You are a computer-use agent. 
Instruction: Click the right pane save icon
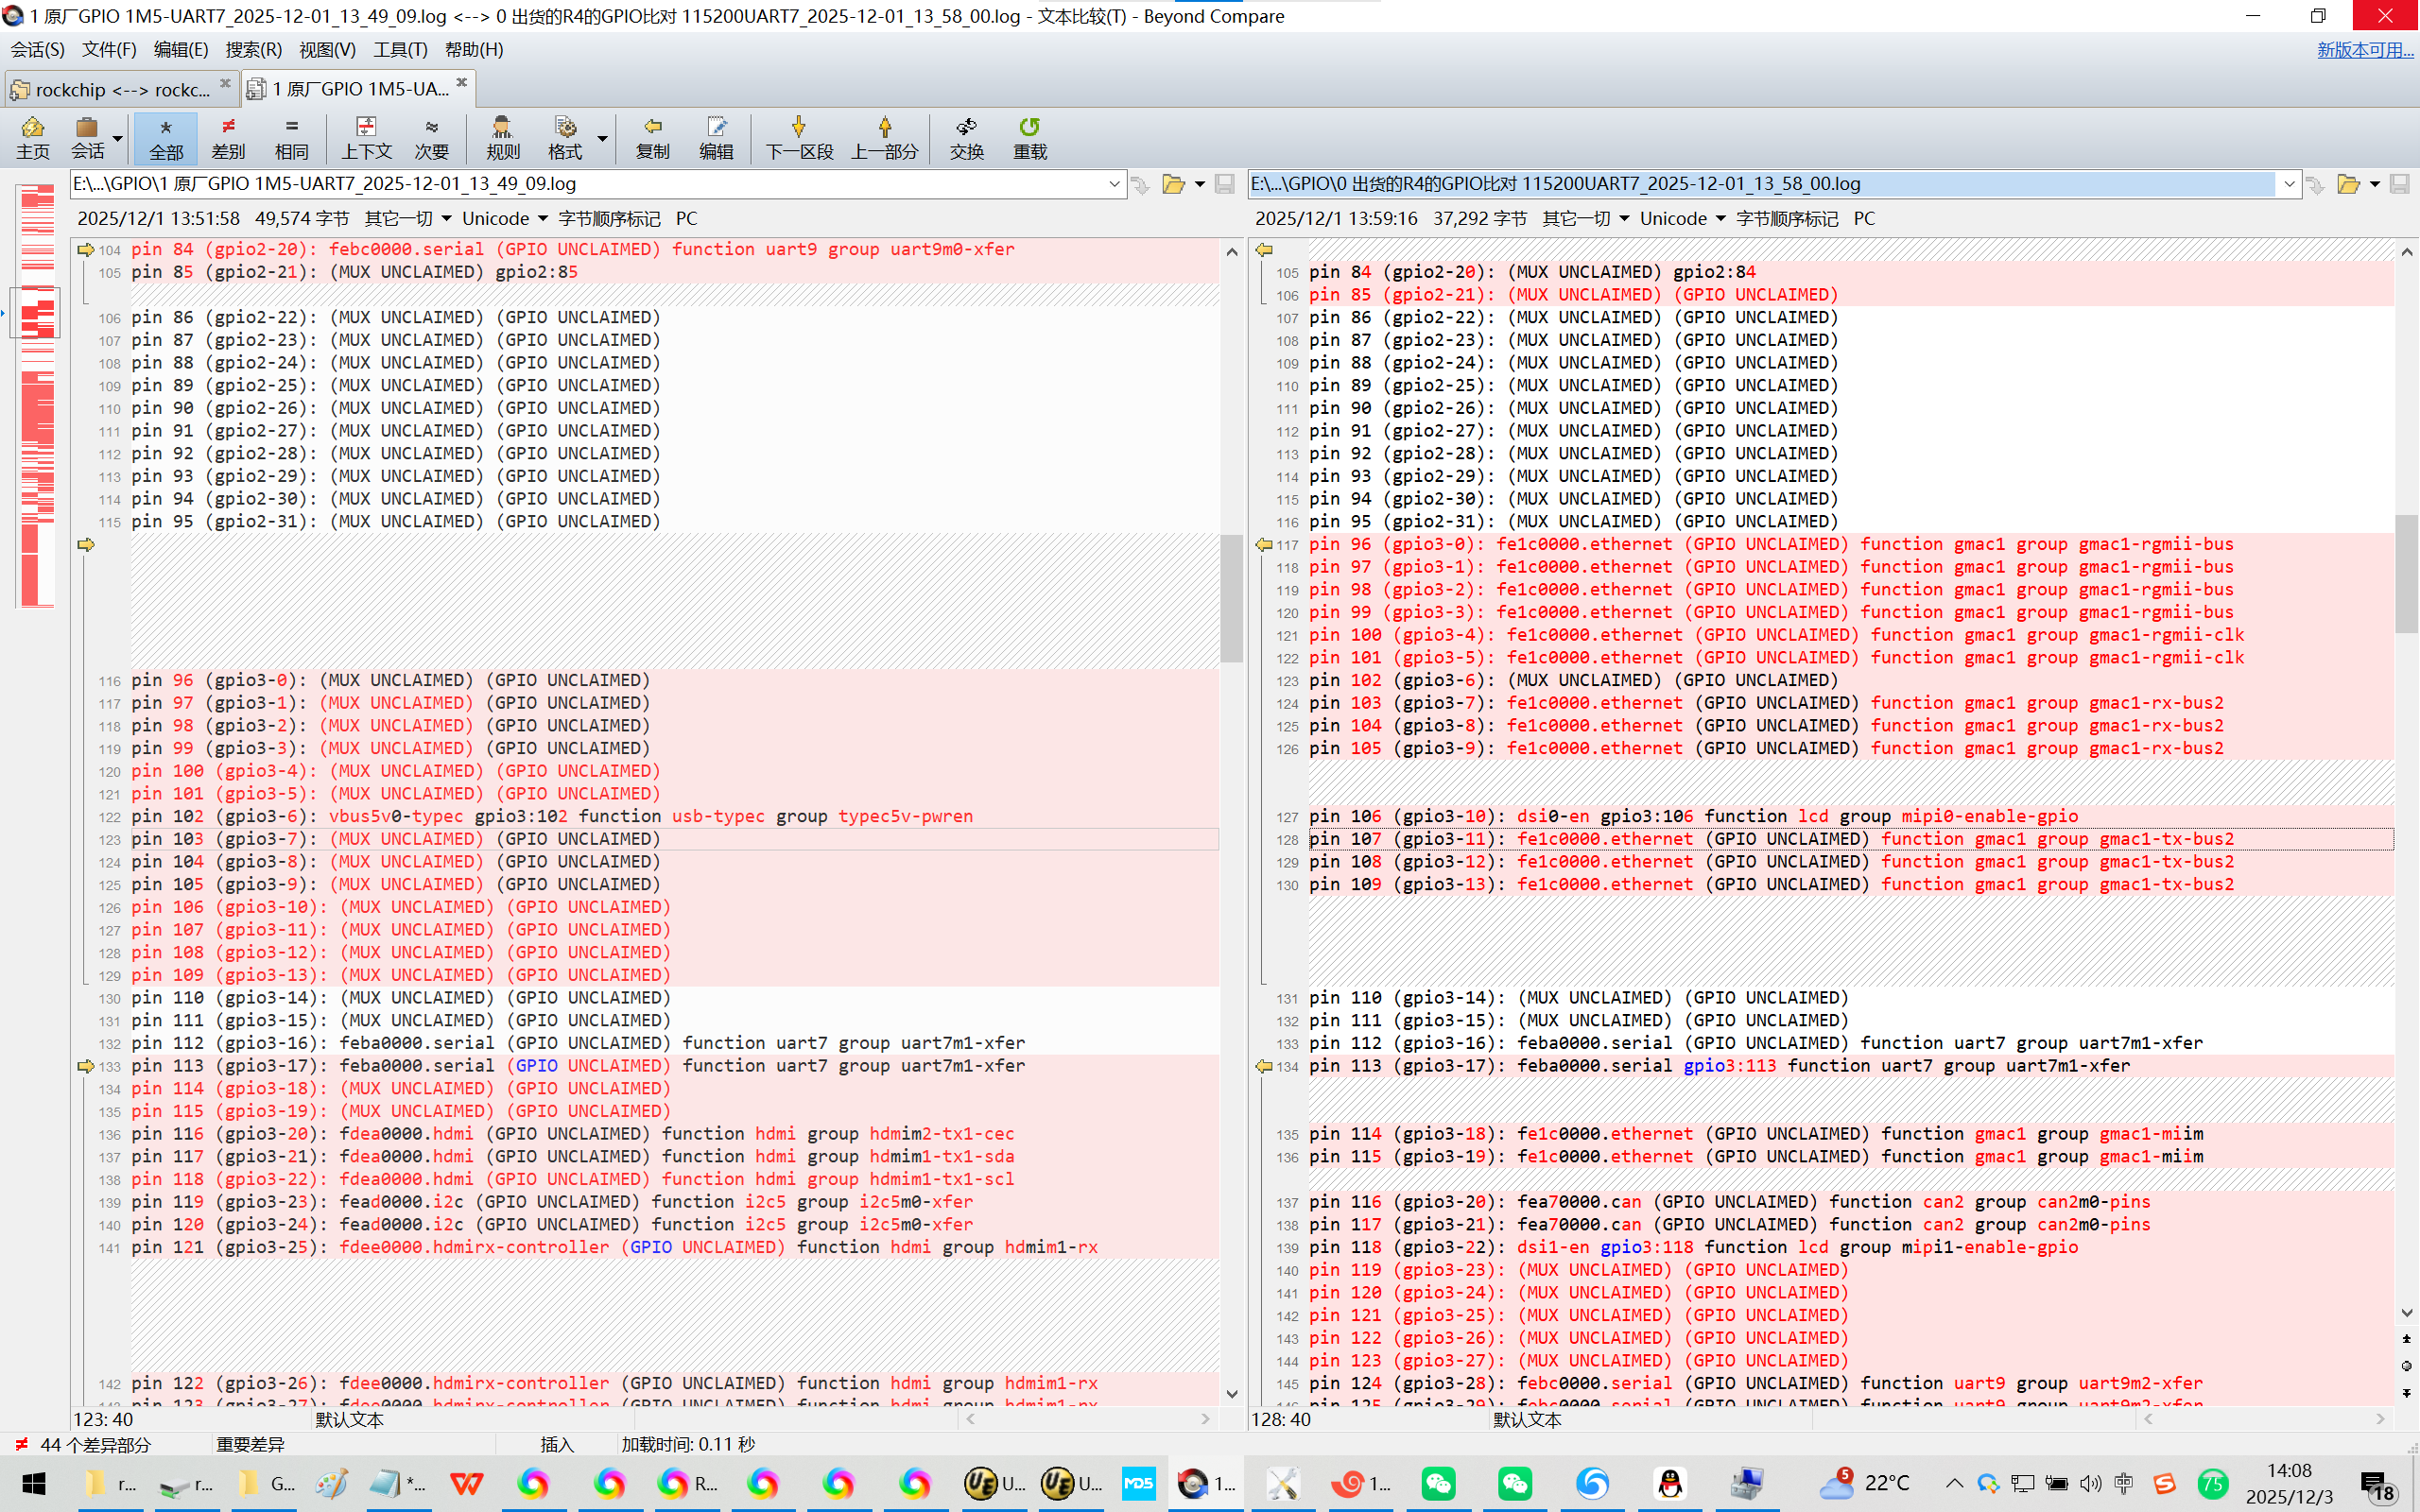tap(2398, 184)
